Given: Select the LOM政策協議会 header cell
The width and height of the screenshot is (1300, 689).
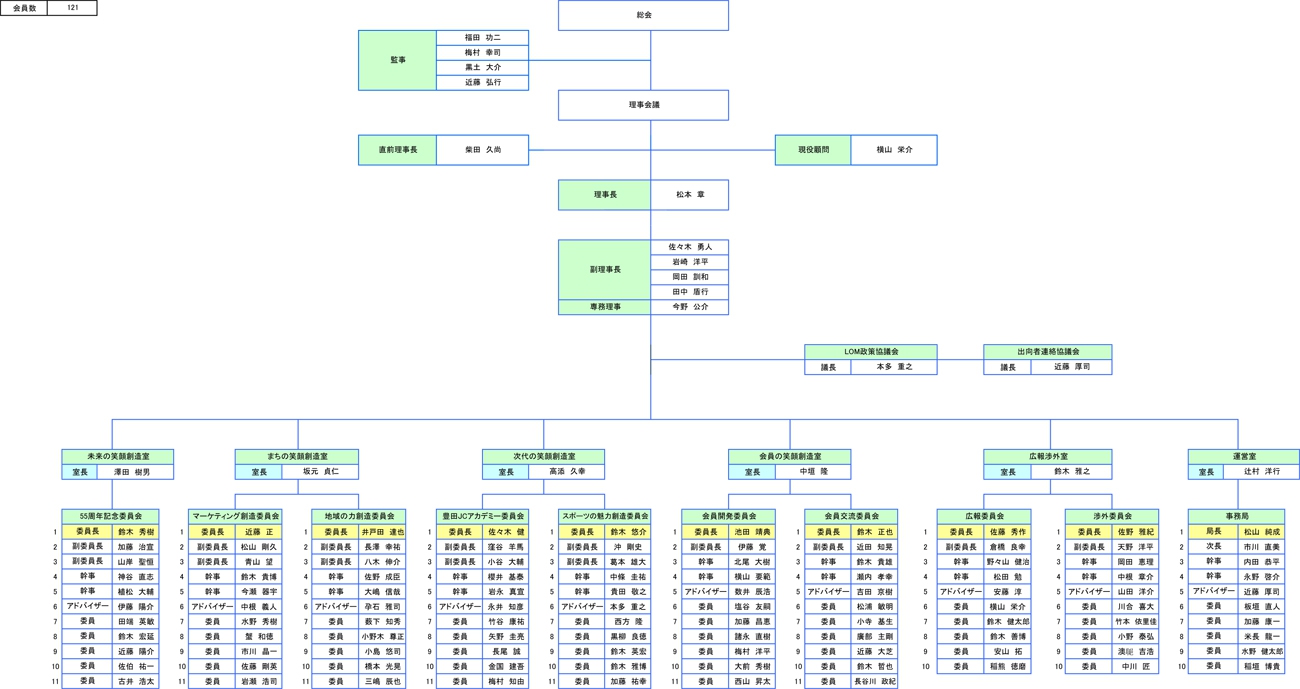Looking at the screenshot, I should point(870,352).
